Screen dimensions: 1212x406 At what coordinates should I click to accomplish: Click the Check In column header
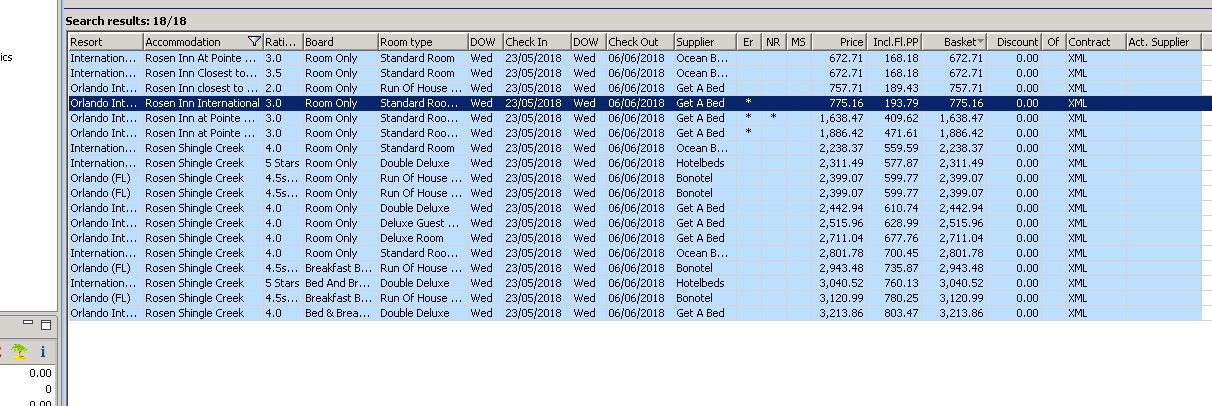(535, 42)
